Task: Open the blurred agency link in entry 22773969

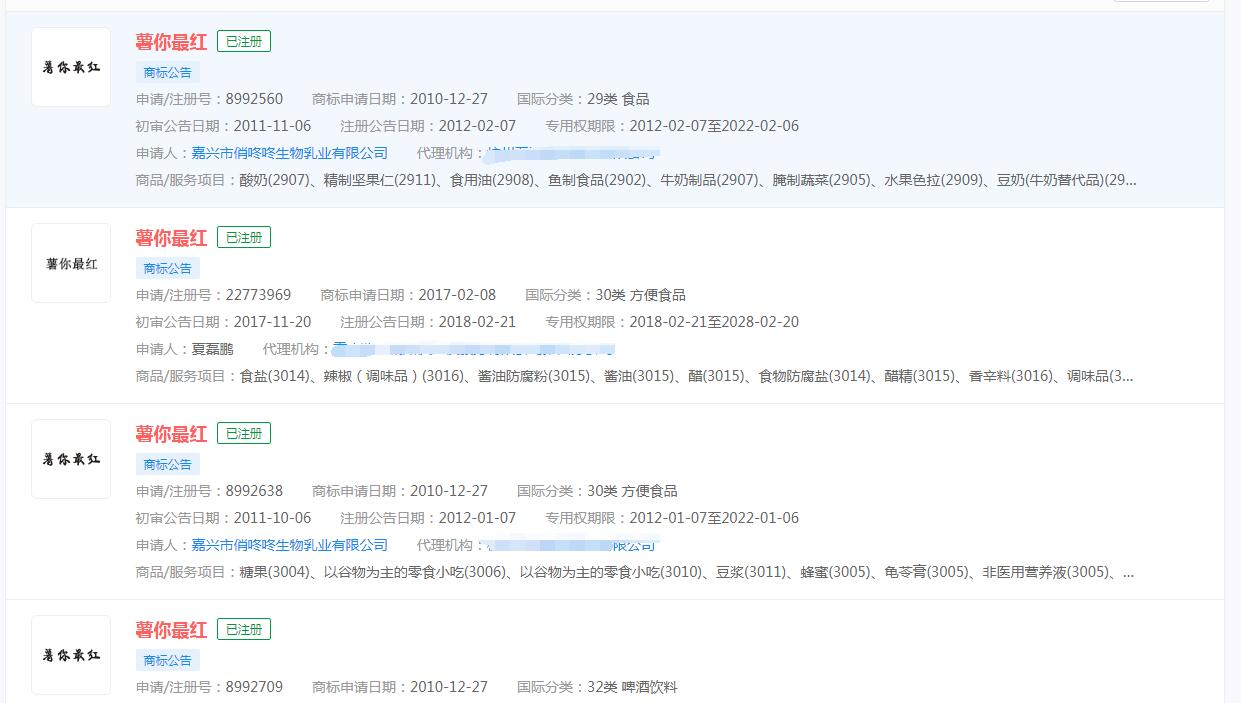Action: point(474,349)
